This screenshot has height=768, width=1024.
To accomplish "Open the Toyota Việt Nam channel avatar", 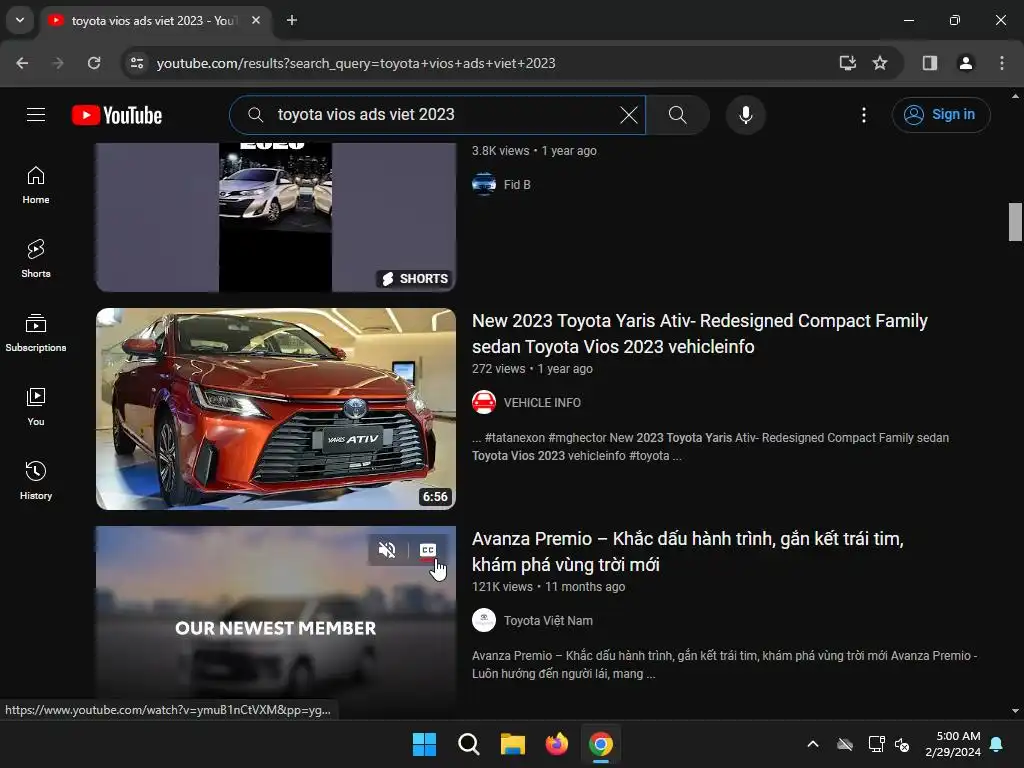I will pyautogui.click(x=484, y=620).
